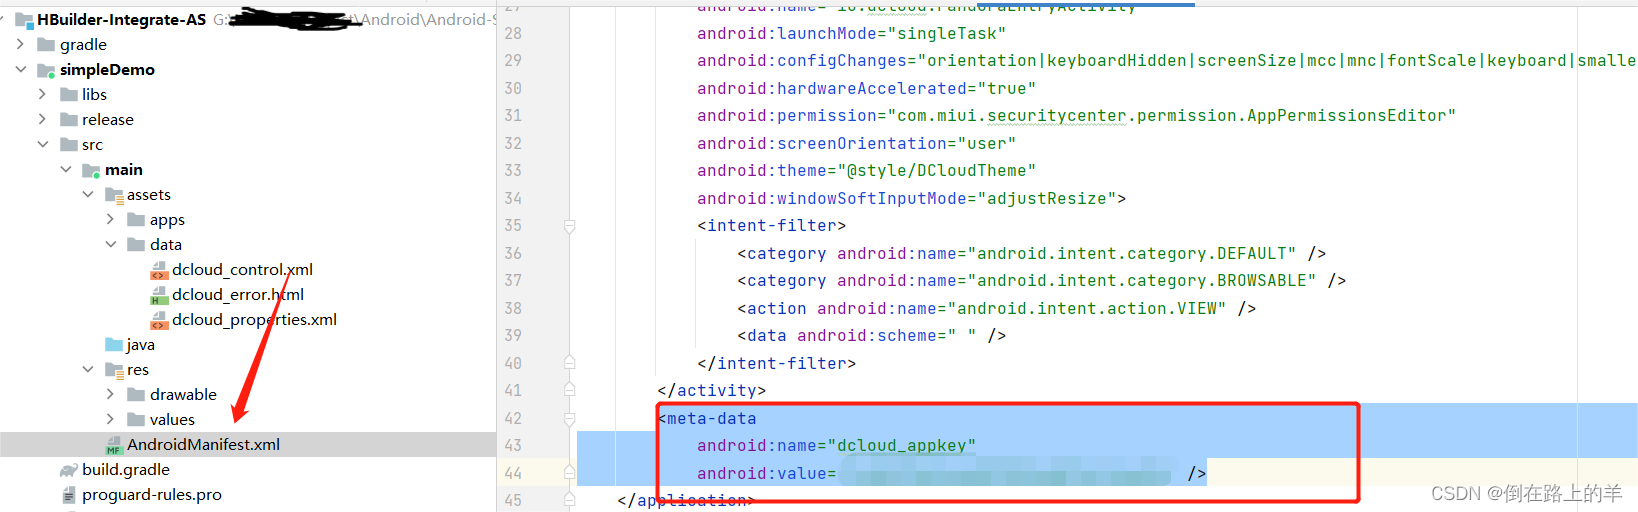Open proguard-rules.pro in the tree
The image size is (1638, 512).
point(152,494)
